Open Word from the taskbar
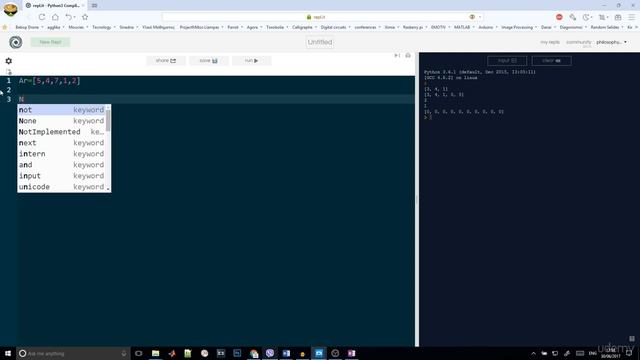This screenshot has height=360, width=640. pyautogui.click(x=286, y=353)
